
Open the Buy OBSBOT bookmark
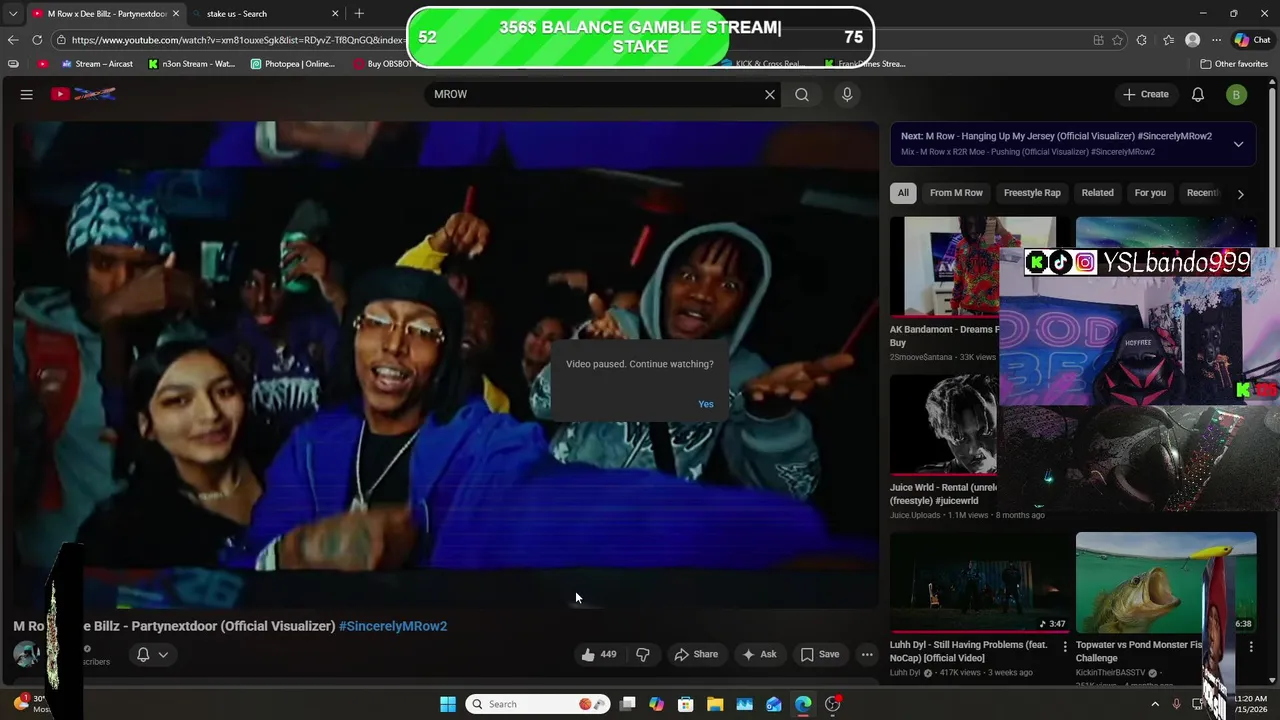(x=383, y=64)
